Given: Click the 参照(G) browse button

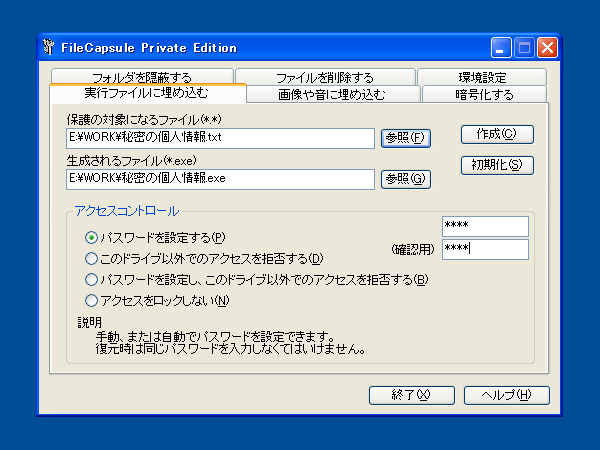Looking at the screenshot, I should pos(406,179).
